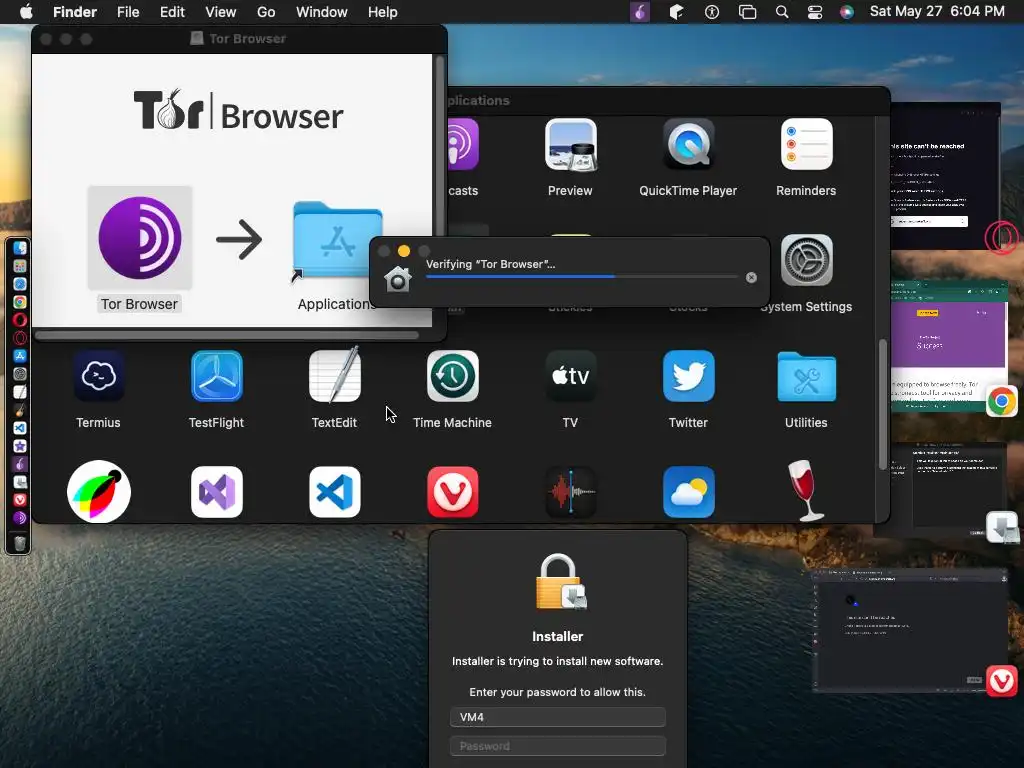Viewport: 1024px width, 768px height.
Task: Open the partially visible Podcasts icon in Applications
Action: (x=463, y=144)
